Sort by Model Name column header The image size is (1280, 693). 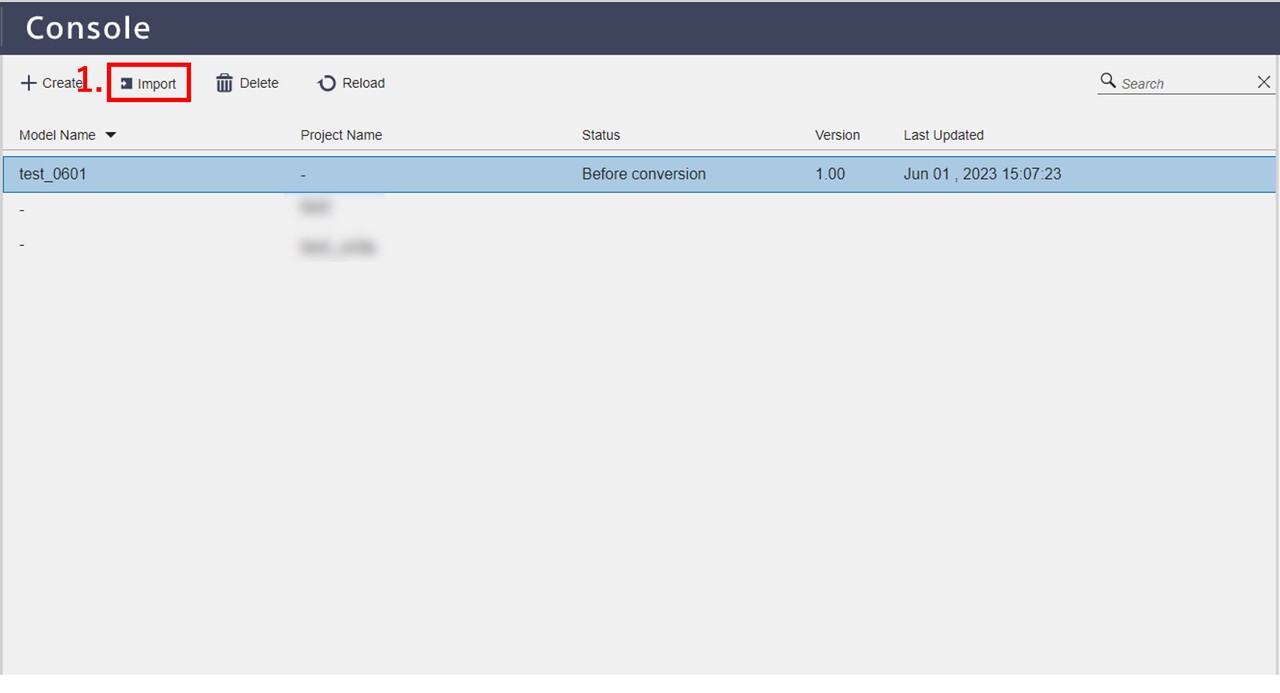[x=57, y=135]
